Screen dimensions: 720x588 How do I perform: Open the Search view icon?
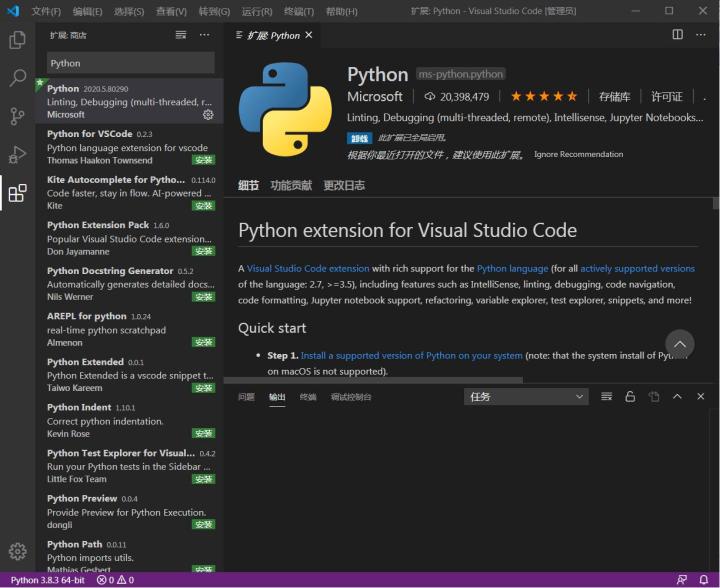coord(17,78)
